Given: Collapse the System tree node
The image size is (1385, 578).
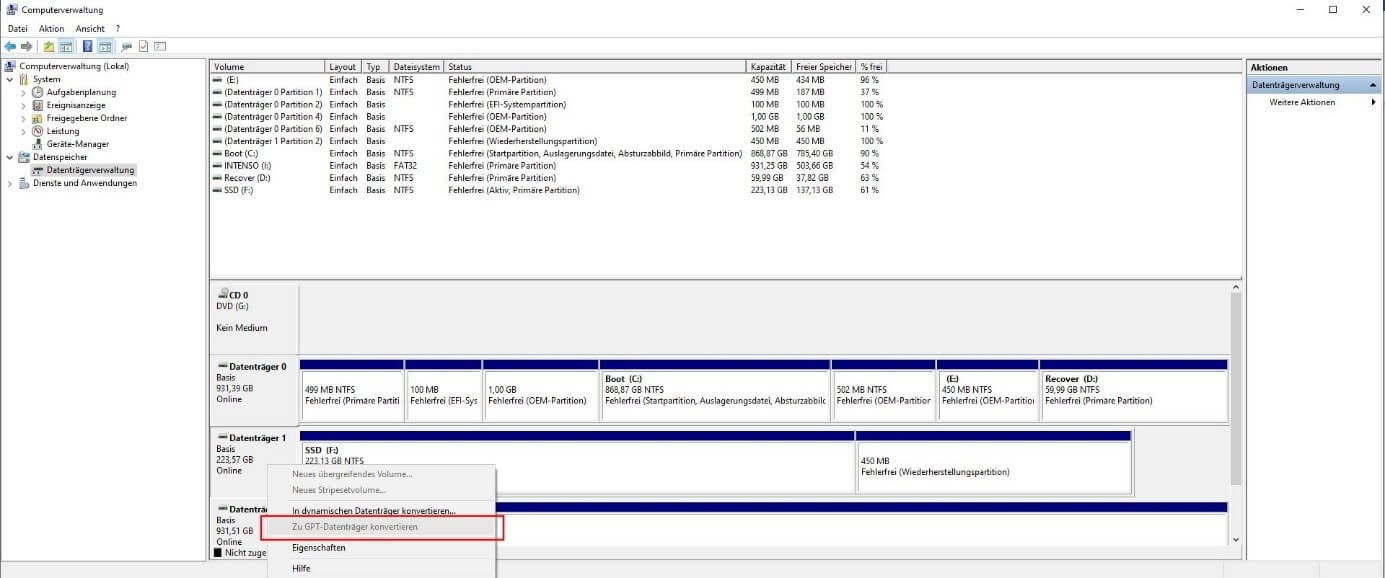Looking at the screenshot, I should coord(10,79).
